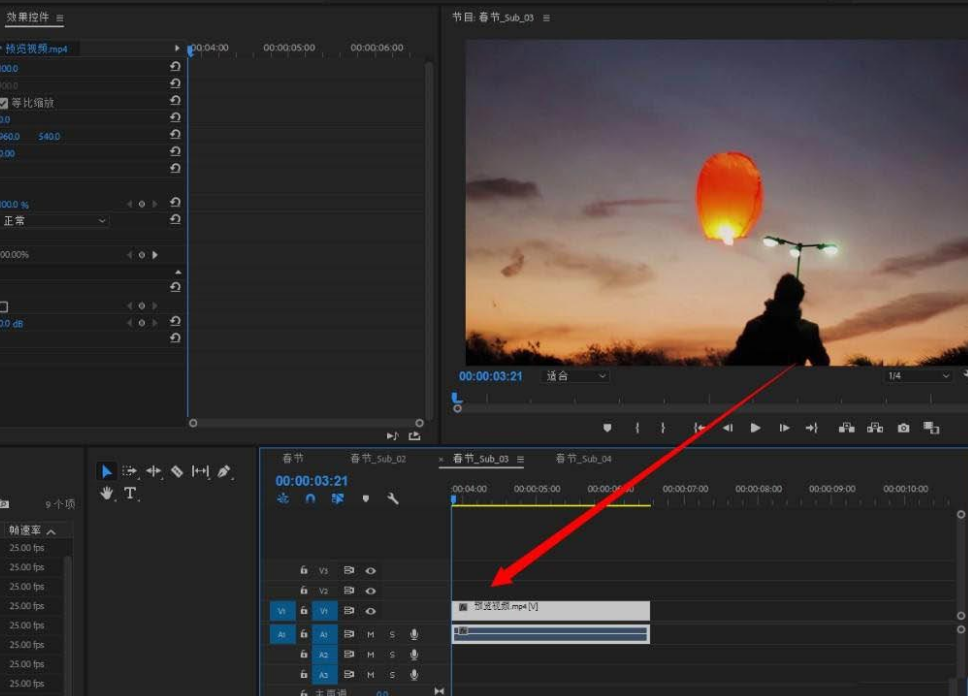Toggle the timeline snap magnet icon
Screen dimensions: 968x696
[x=310, y=498]
